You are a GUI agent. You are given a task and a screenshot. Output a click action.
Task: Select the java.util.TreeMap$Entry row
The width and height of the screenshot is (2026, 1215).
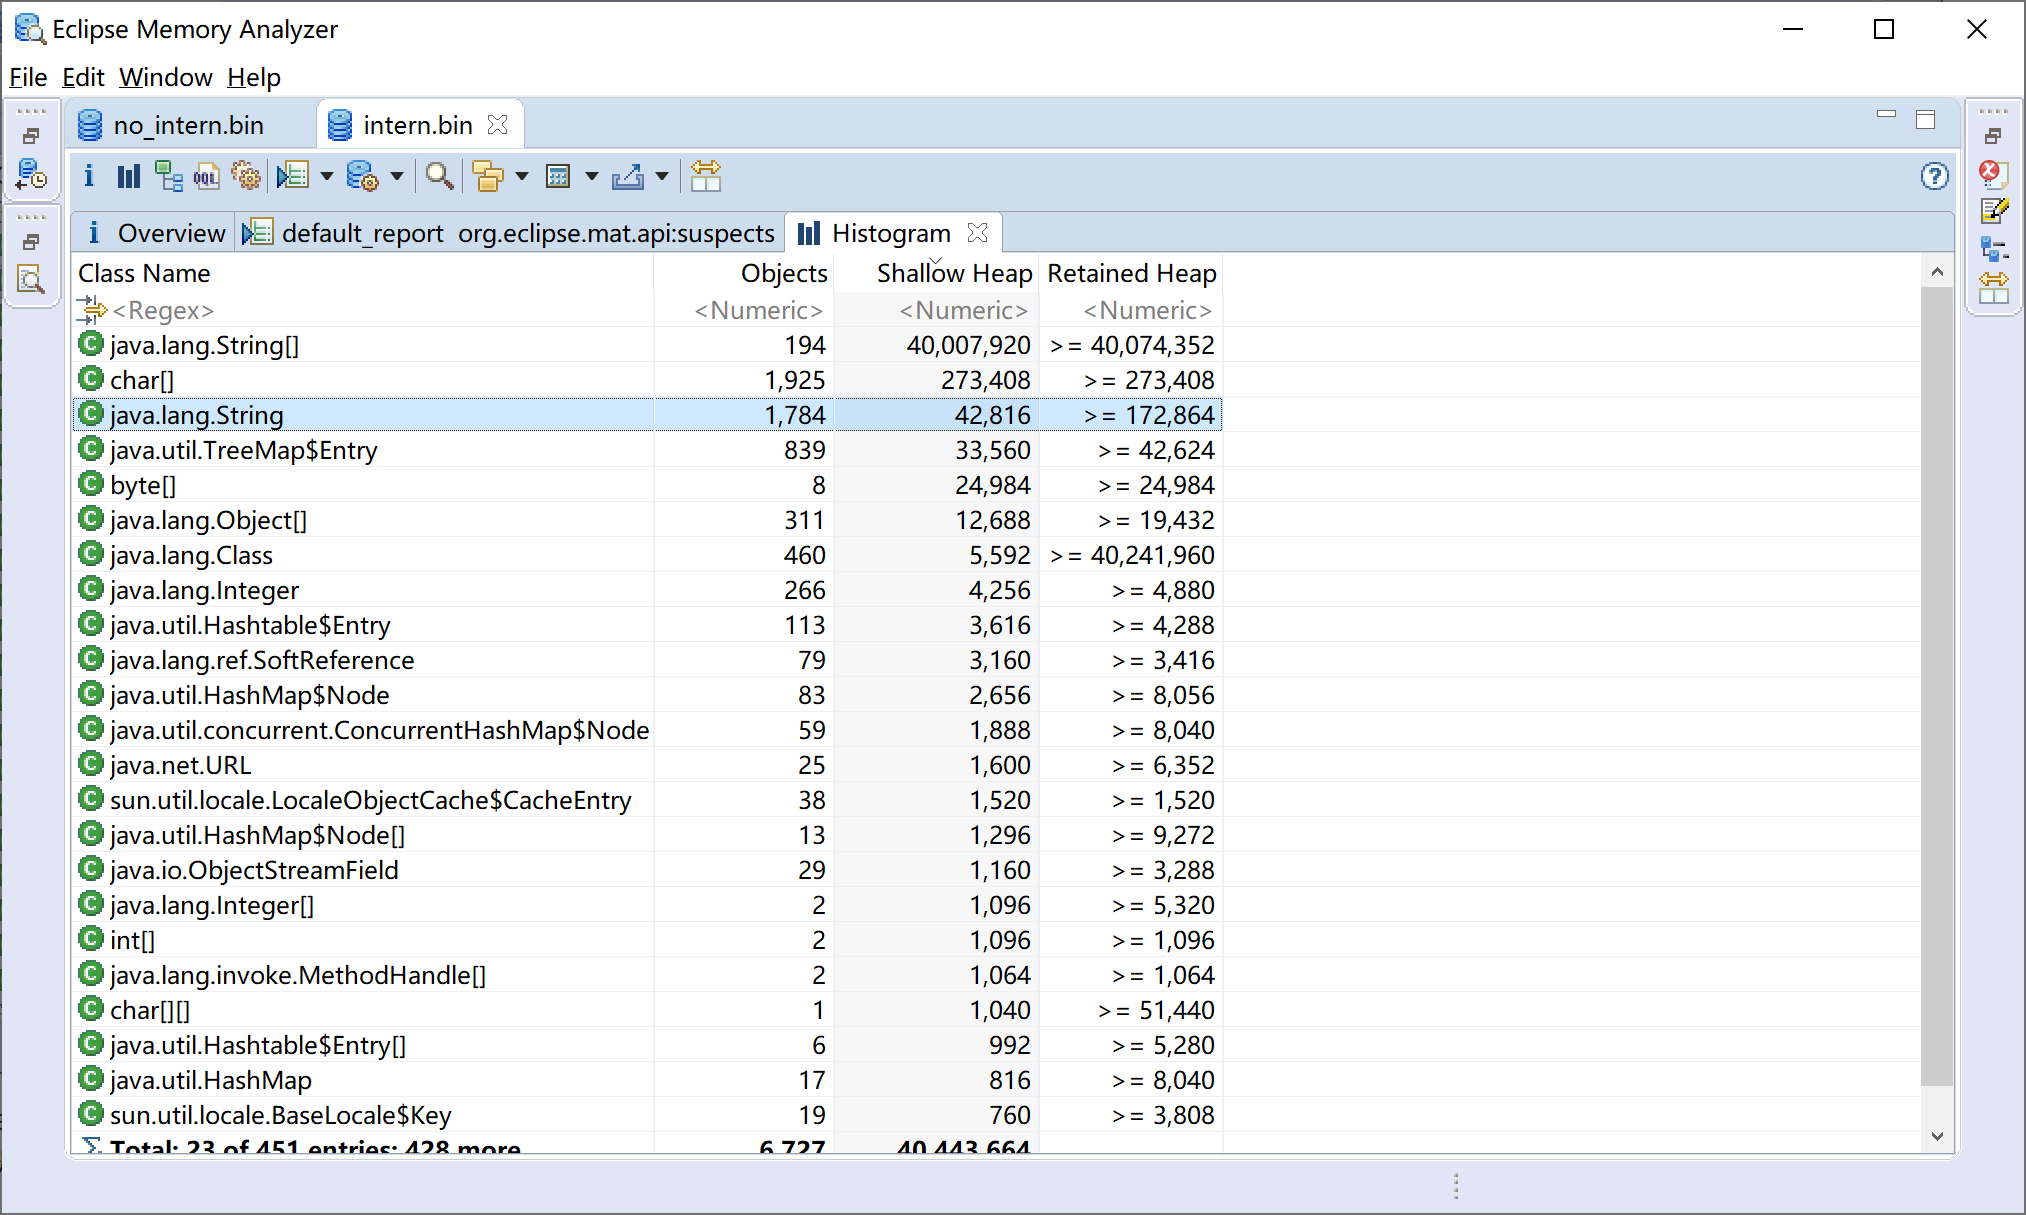(x=648, y=450)
